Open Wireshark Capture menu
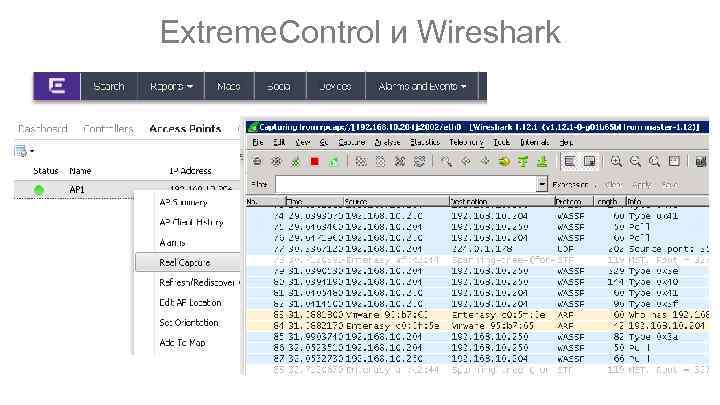The image size is (720, 405). click(x=351, y=142)
